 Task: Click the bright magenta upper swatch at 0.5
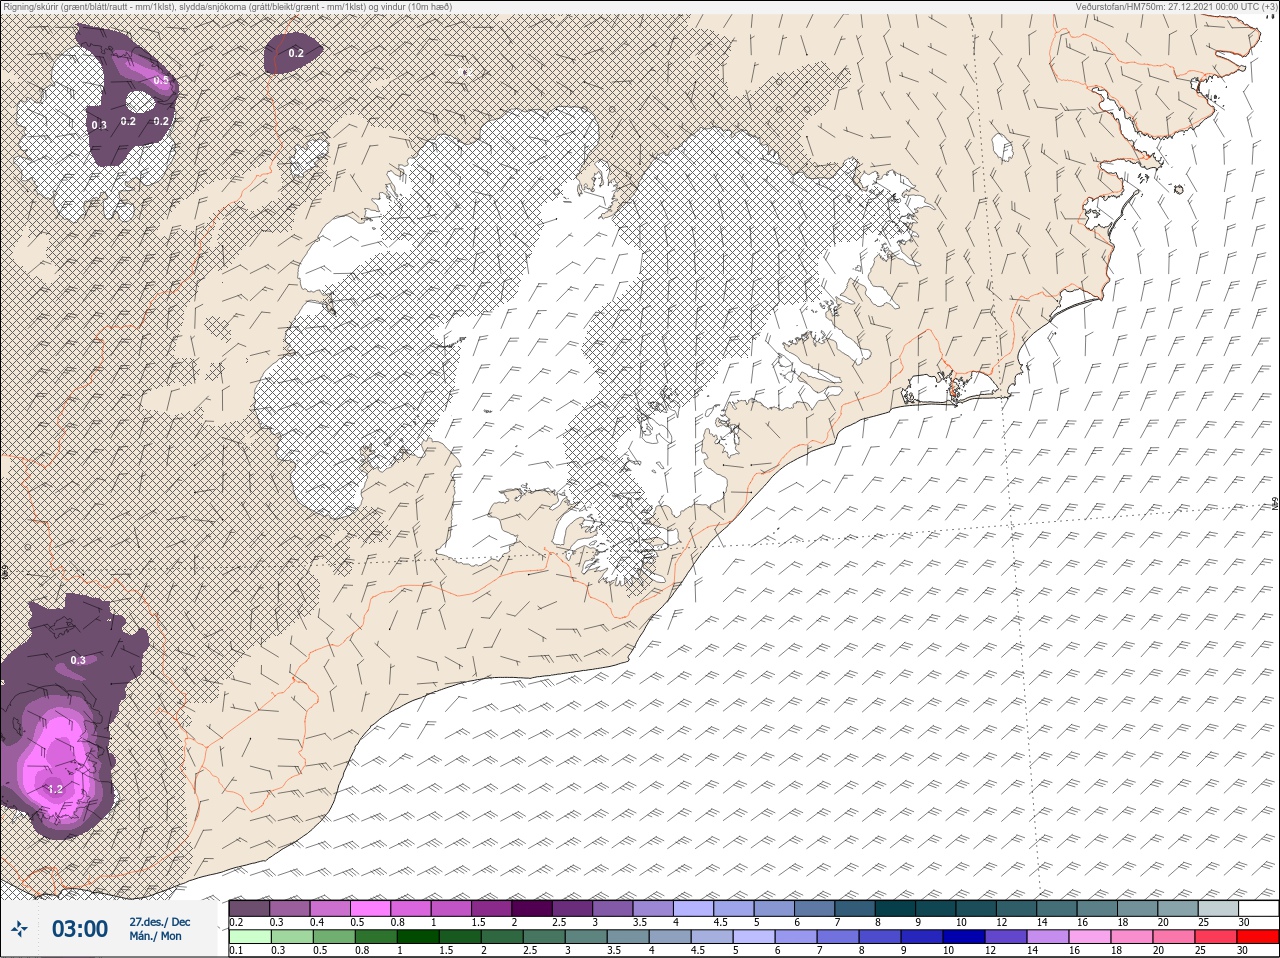(370, 908)
